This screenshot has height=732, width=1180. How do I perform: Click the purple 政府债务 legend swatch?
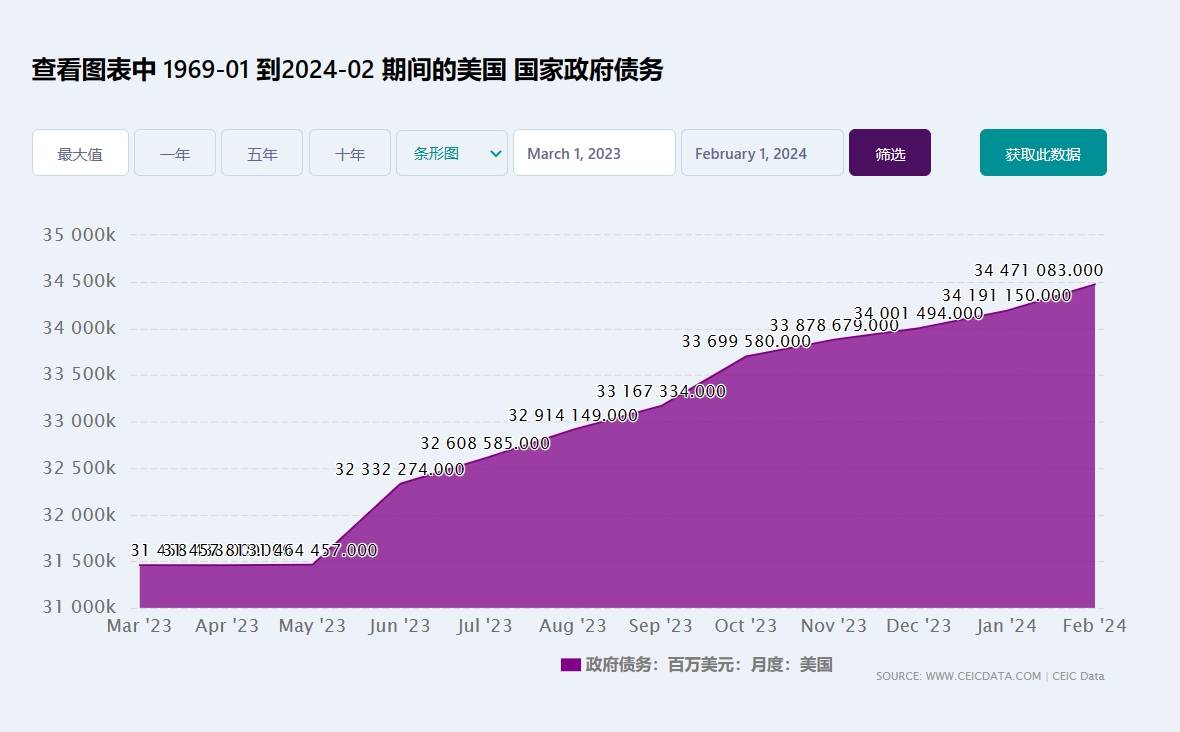click(570, 663)
